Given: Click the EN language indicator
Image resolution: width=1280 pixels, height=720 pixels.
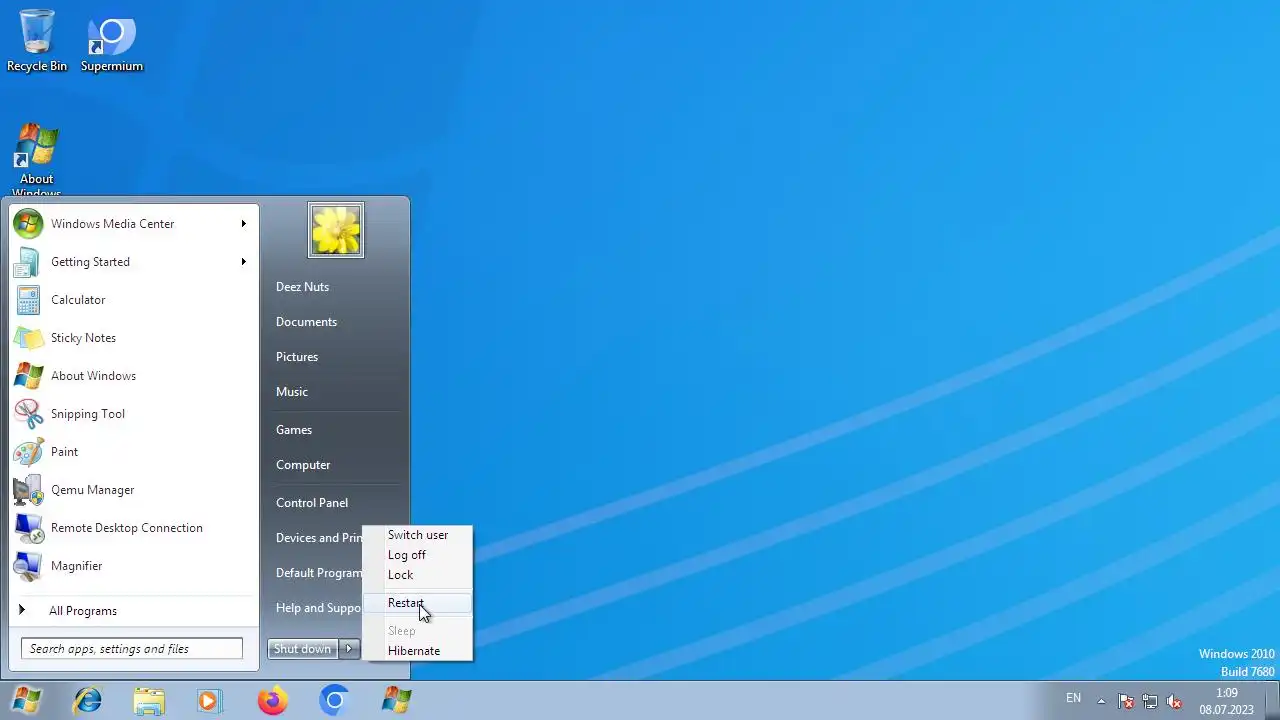Looking at the screenshot, I should pyautogui.click(x=1073, y=698).
